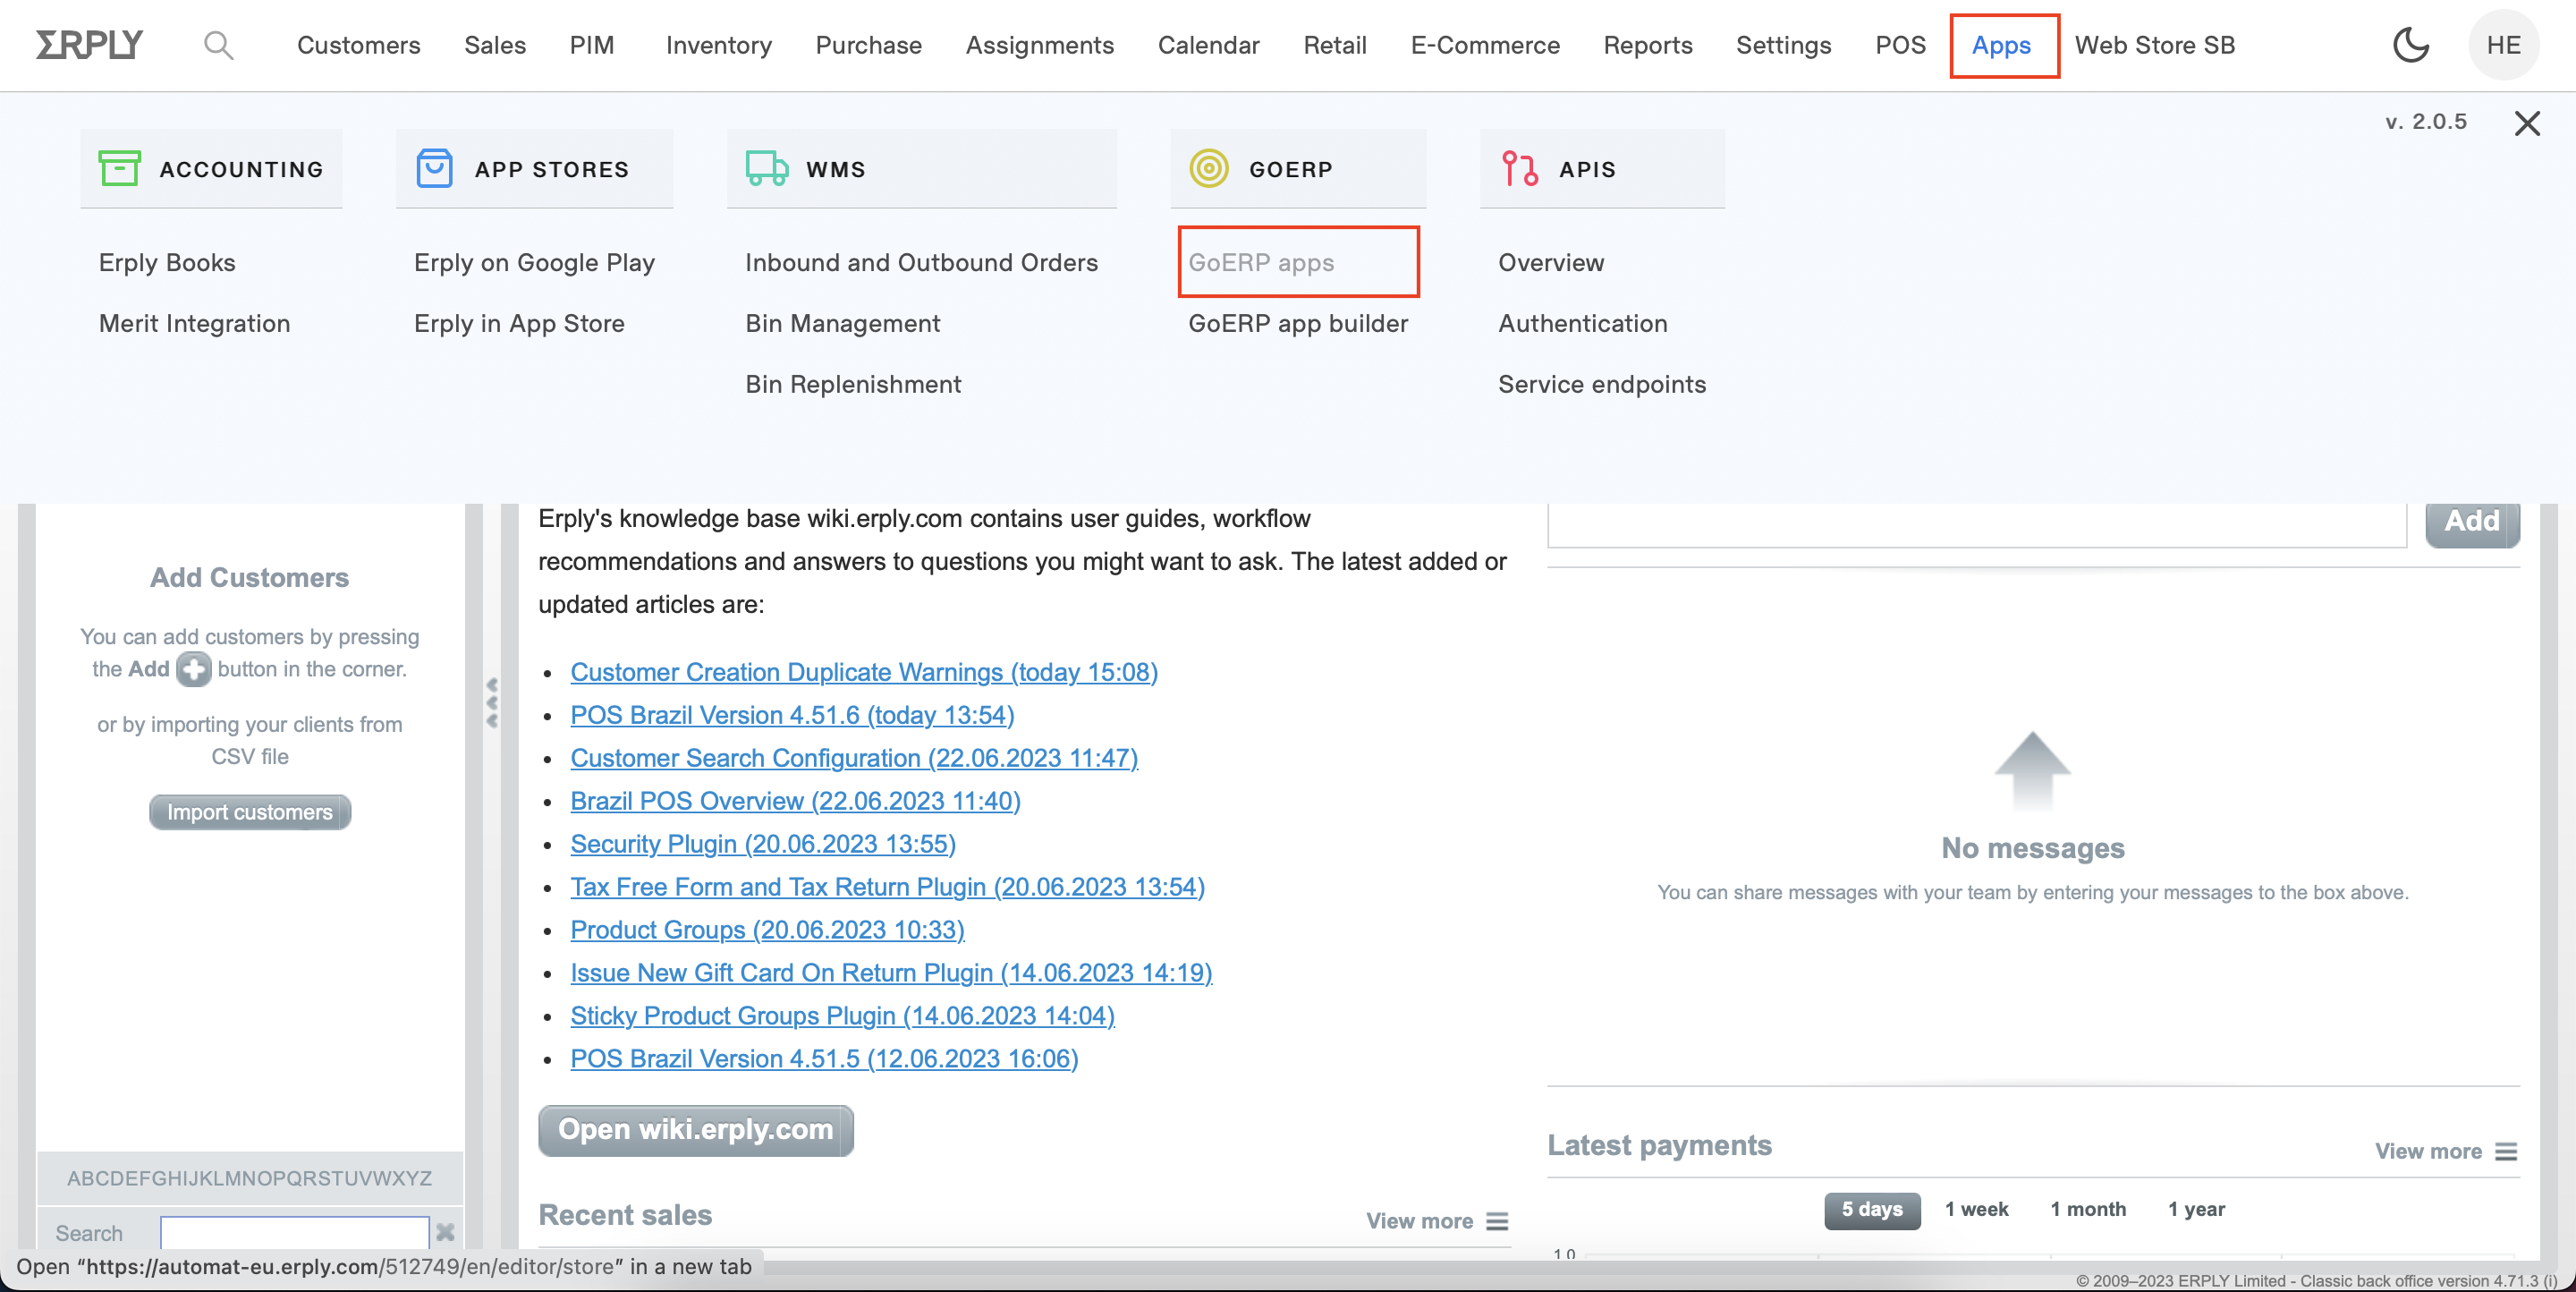
Task: Open the Purchase menu
Action: tap(868, 45)
